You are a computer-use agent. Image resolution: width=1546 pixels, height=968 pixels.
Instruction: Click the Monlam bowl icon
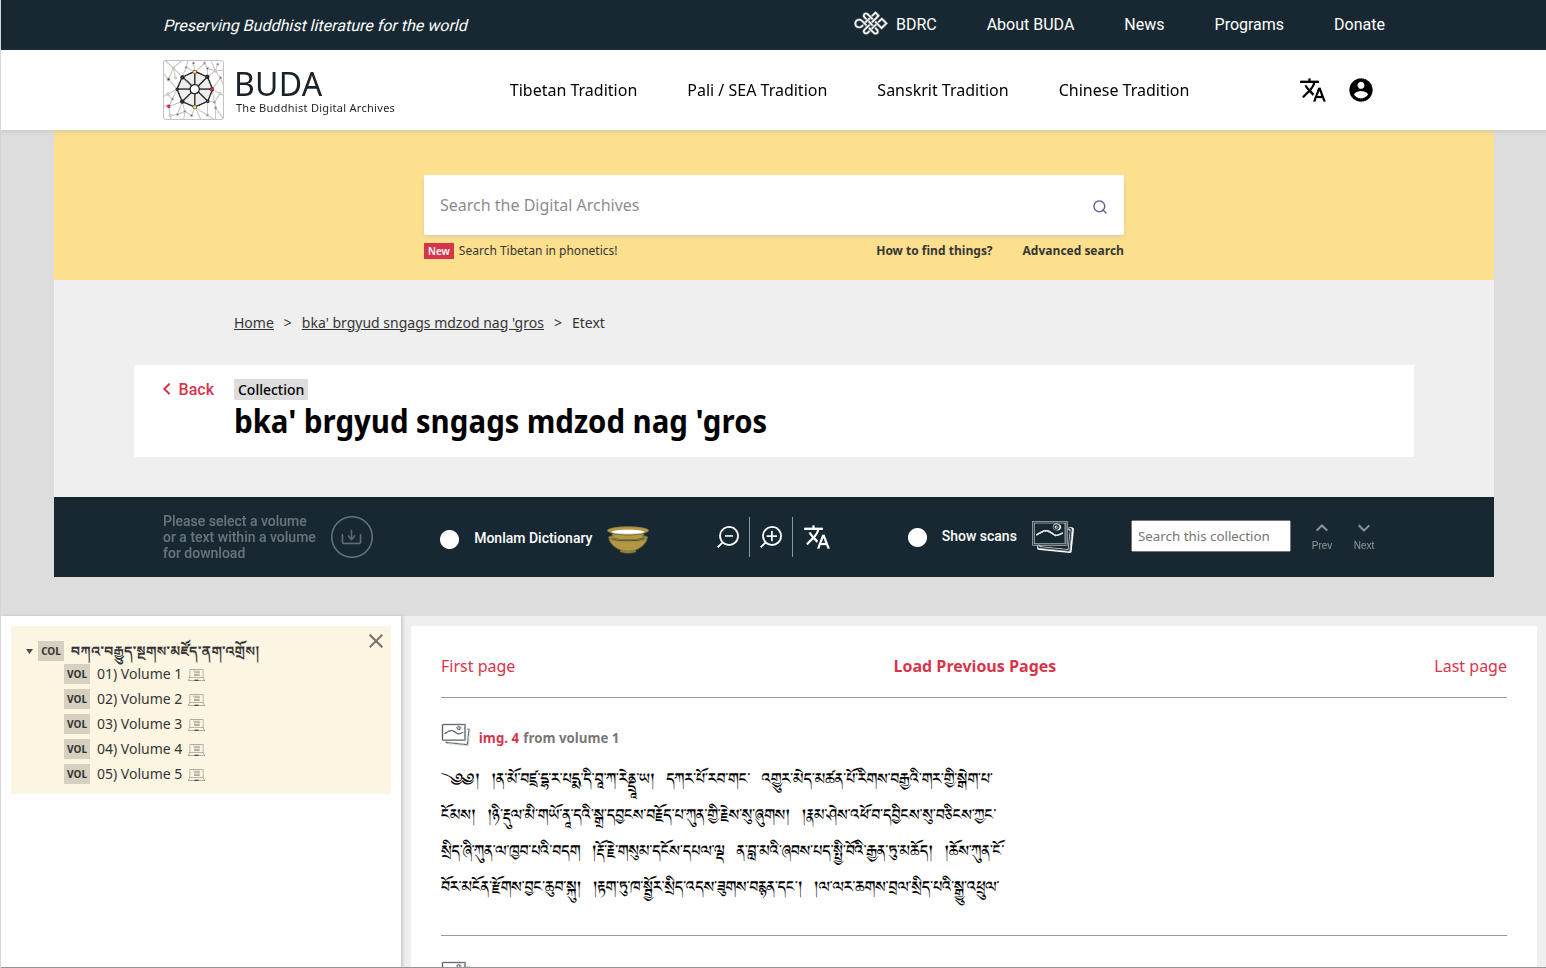(x=629, y=538)
